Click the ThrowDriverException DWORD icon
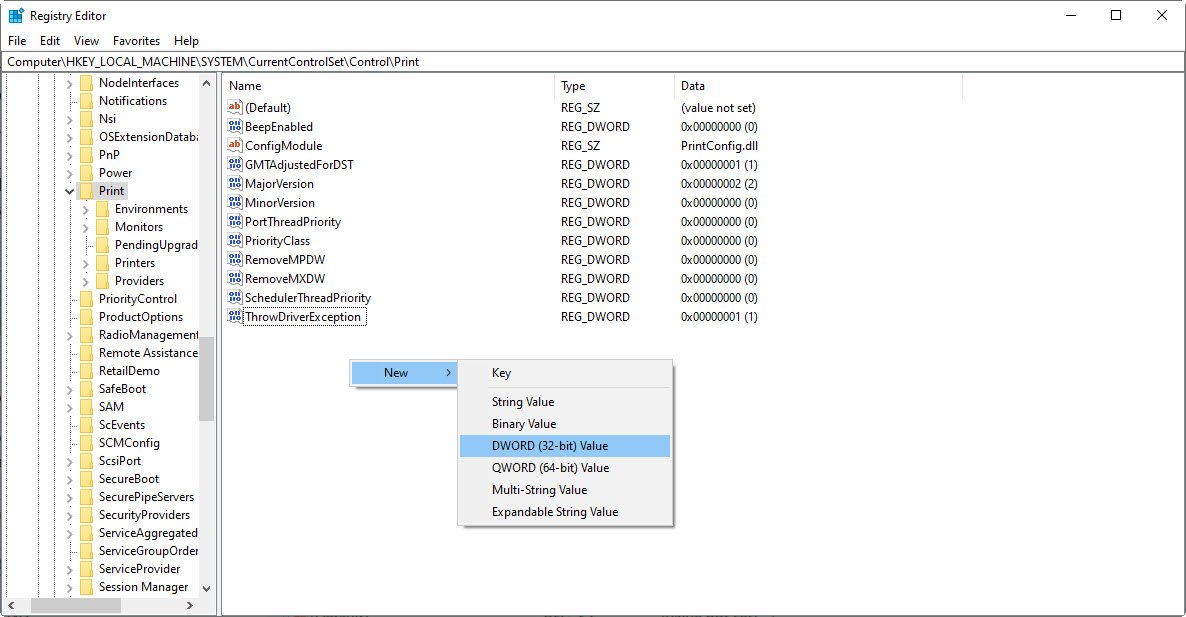 [234, 316]
